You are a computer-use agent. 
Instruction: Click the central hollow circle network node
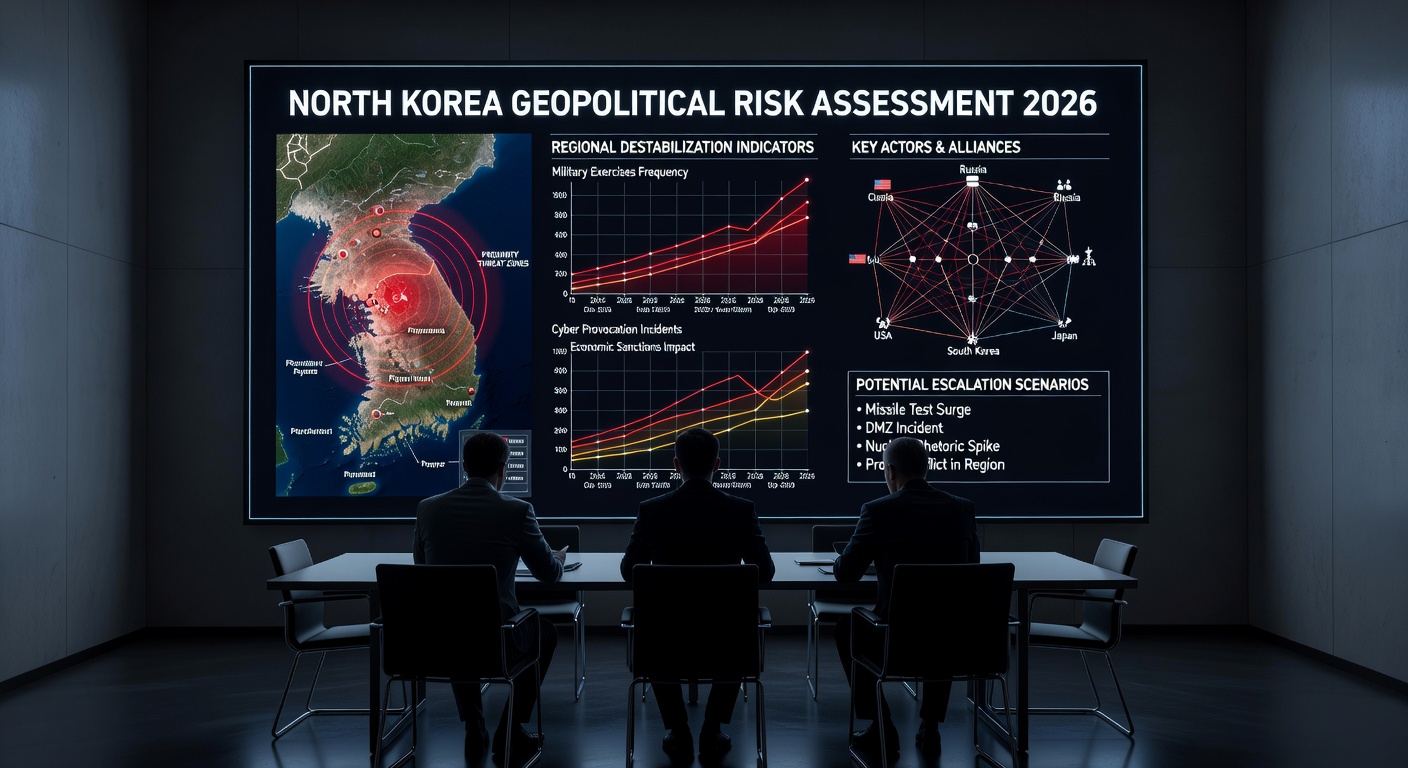(973, 259)
